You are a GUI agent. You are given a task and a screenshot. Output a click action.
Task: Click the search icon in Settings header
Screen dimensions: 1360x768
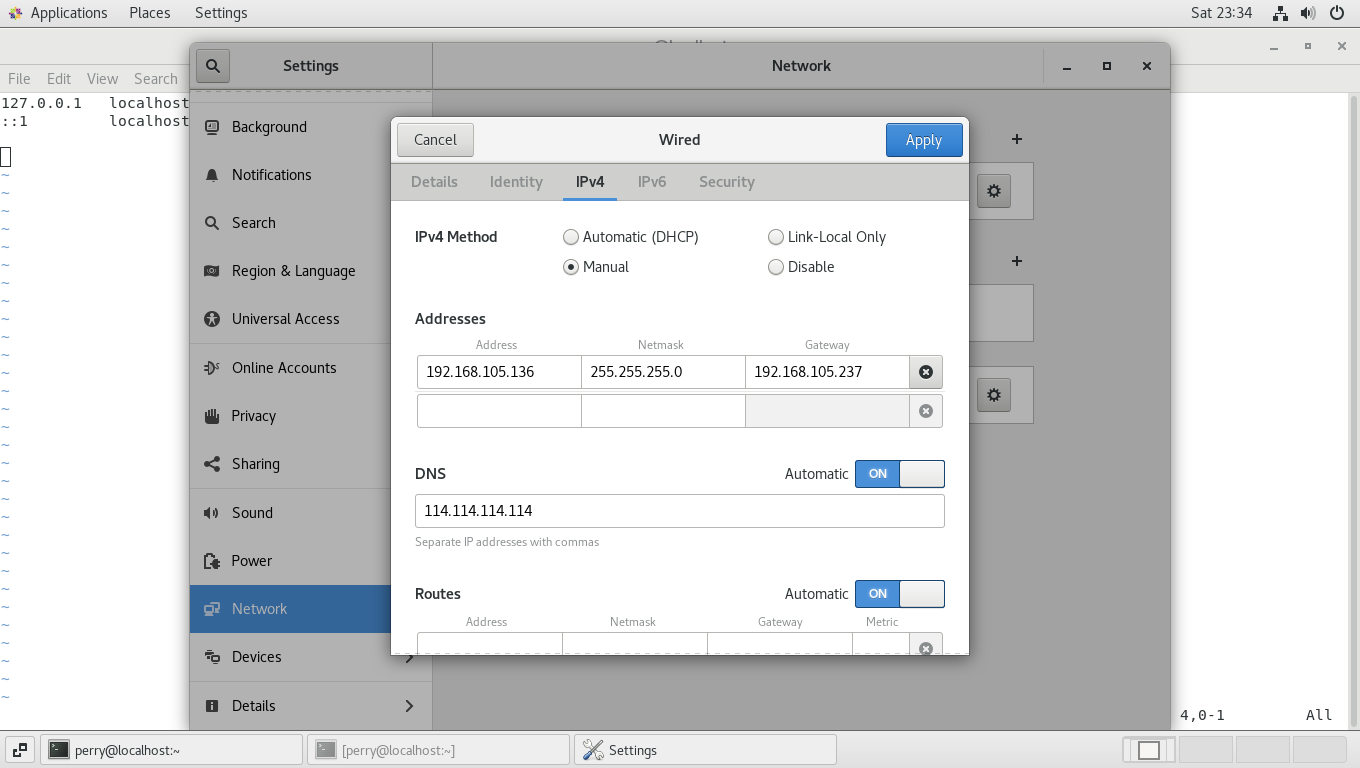pos(212,66)
